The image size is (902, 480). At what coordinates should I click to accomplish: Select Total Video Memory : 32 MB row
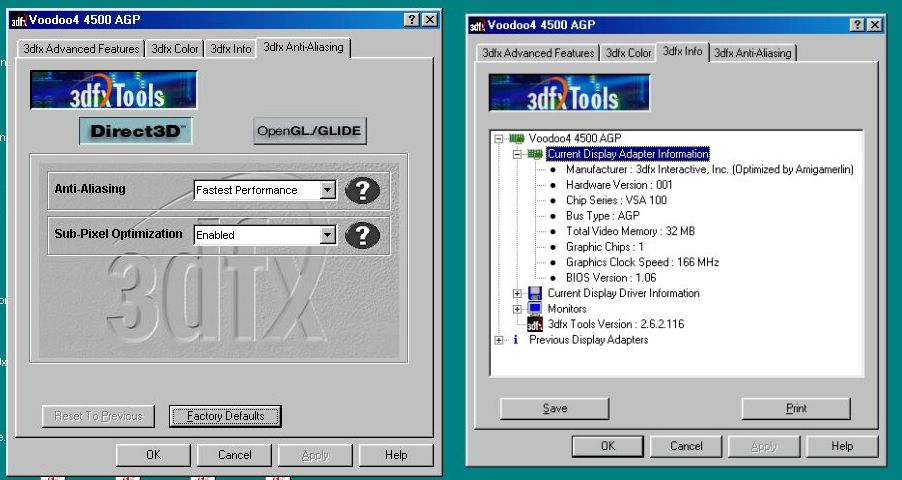630,231
